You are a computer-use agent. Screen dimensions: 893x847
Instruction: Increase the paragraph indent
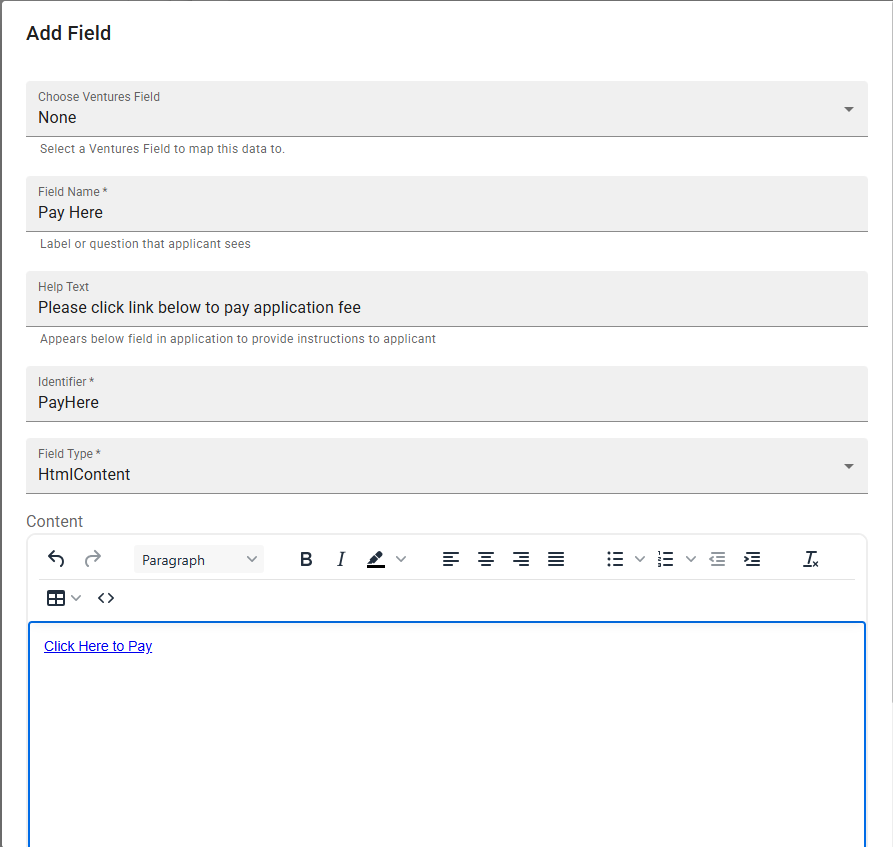tap(752, 559)
